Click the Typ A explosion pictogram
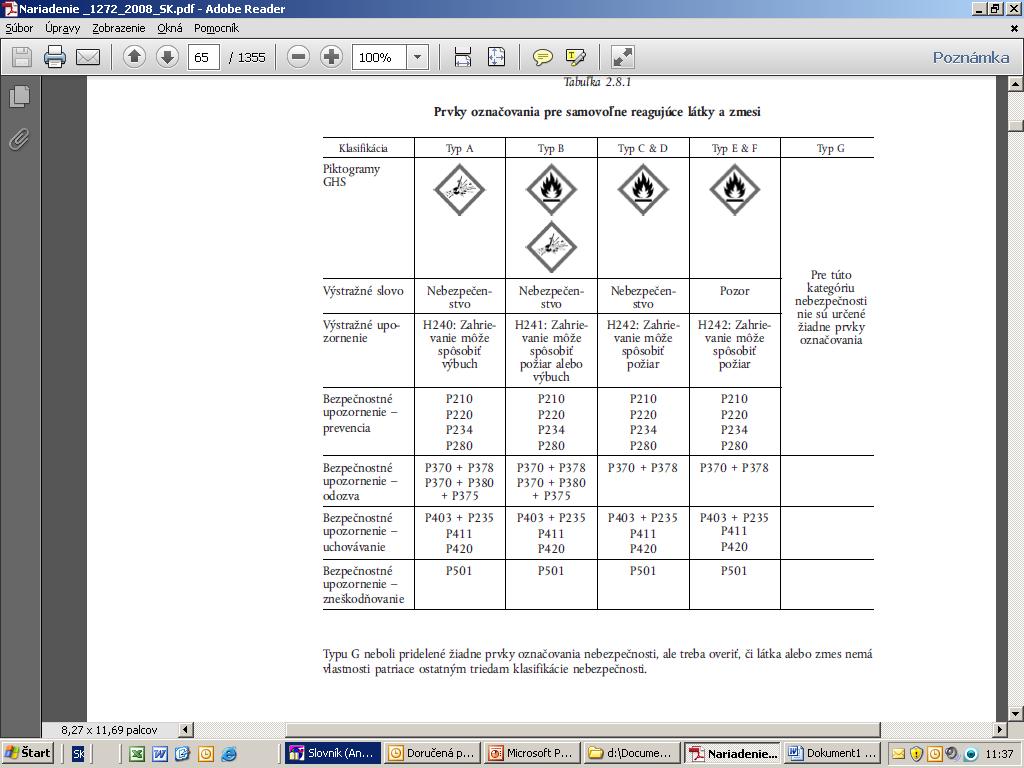The image size is (1024, 768). [x=459, y=190]
